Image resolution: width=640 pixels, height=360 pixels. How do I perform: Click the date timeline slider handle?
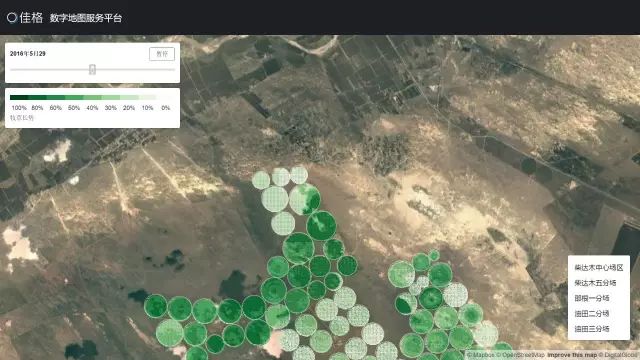(x=93, y=69)
